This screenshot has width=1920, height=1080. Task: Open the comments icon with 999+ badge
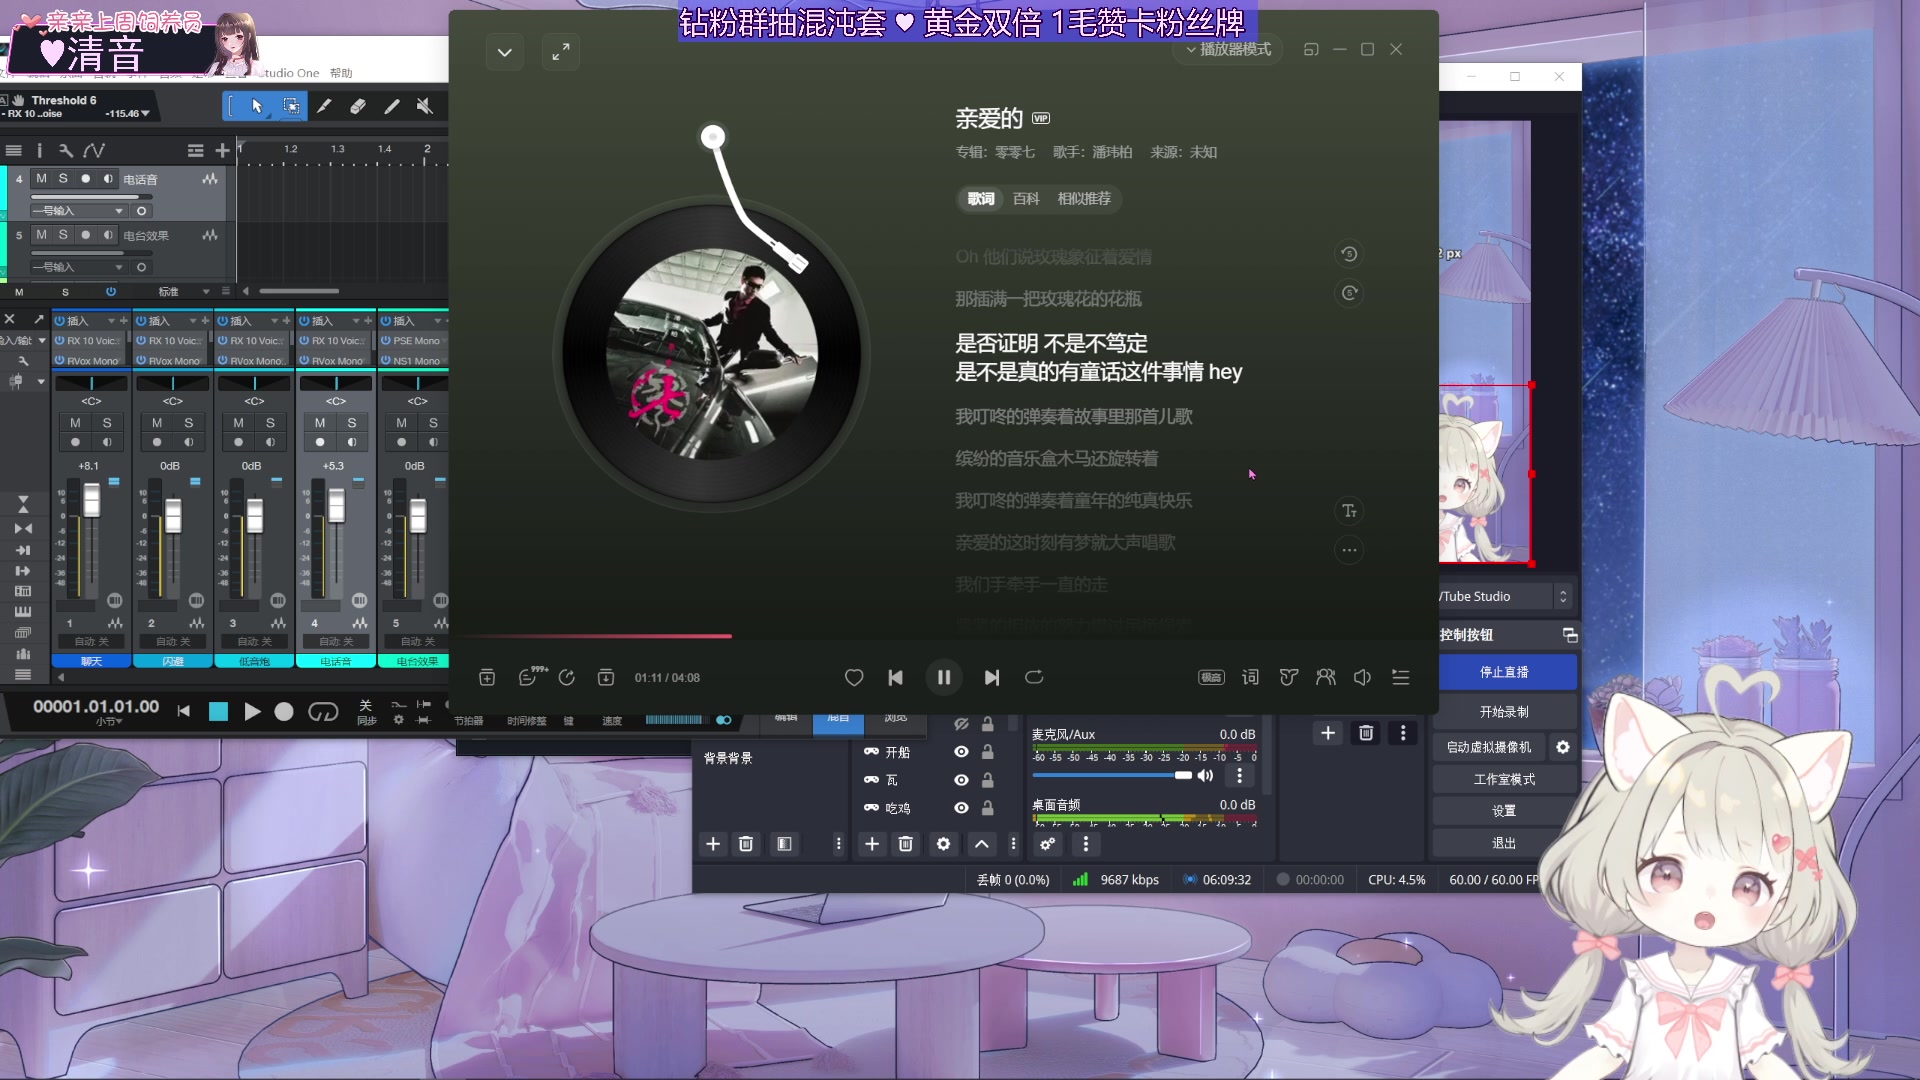click(x=530, y=677)
